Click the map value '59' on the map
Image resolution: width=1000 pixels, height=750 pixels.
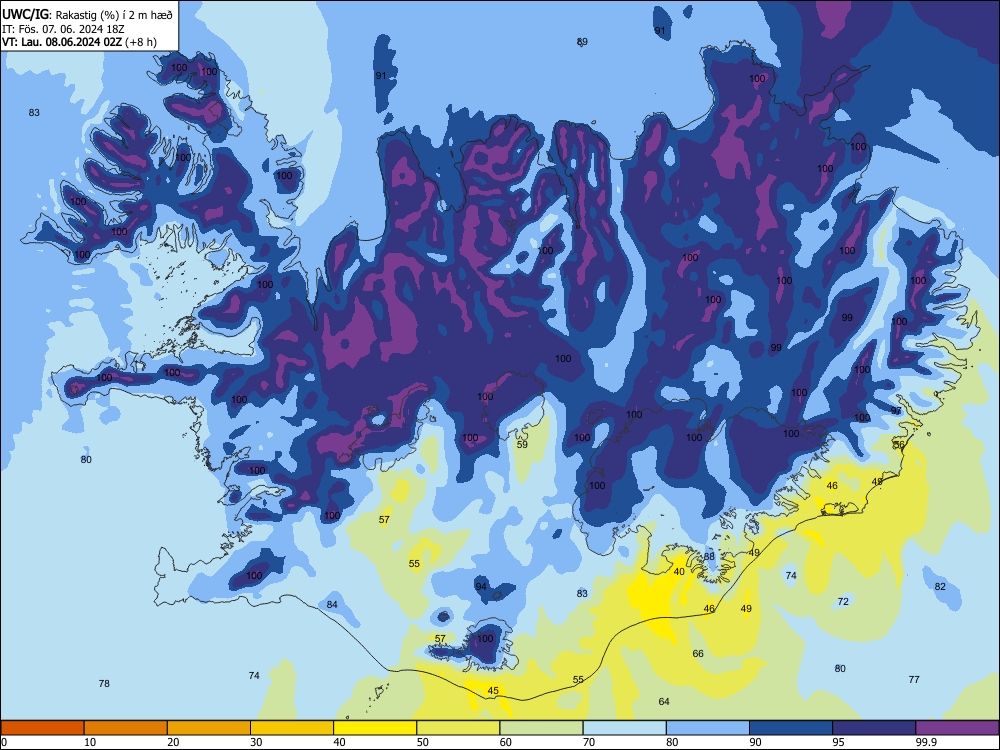[522, 445]
